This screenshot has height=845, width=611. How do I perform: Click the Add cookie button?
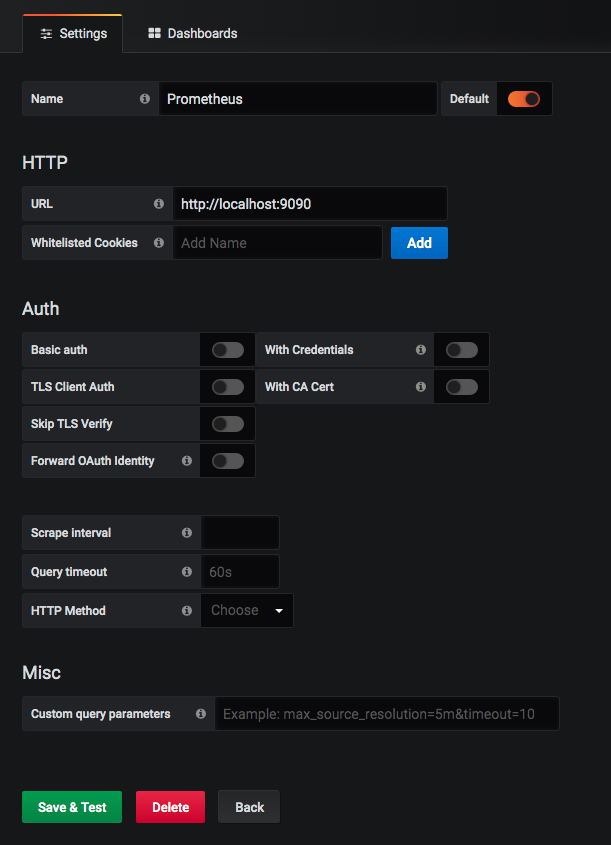point(419,243)
